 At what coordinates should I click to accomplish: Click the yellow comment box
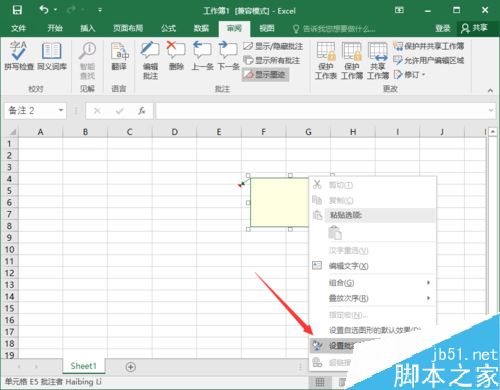[279, 202]
